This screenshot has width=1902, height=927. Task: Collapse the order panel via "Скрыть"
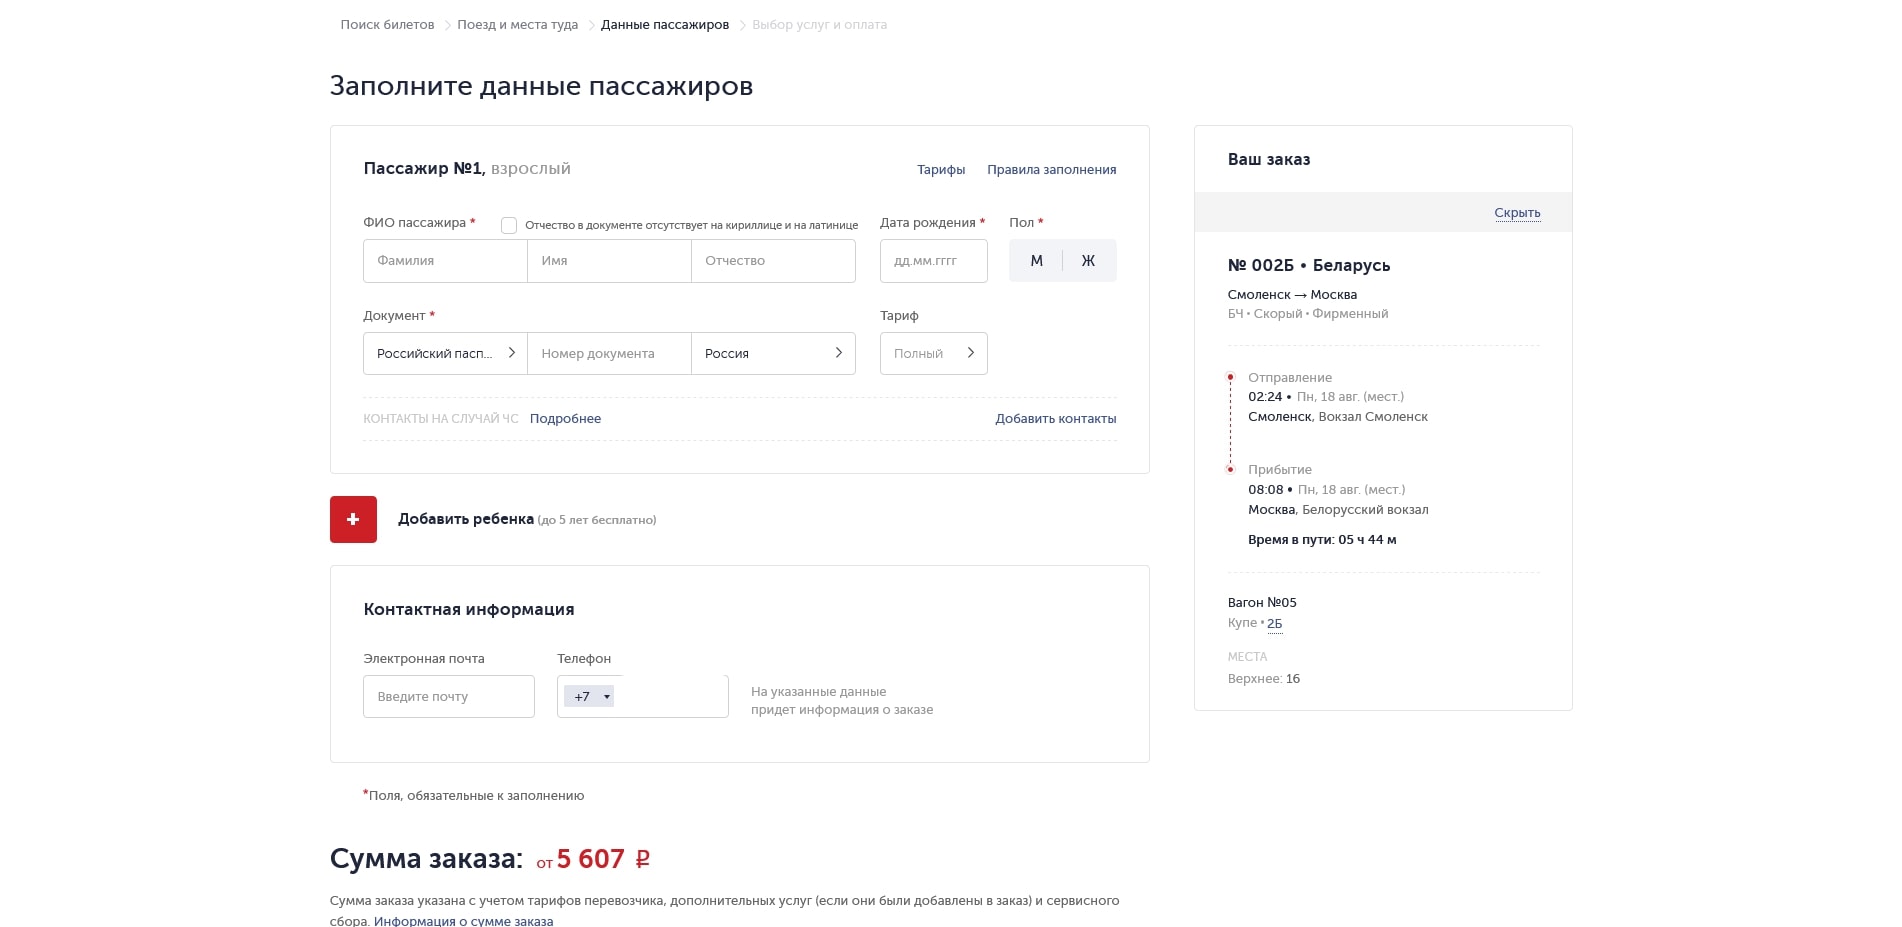click(x=1517, y=213)
